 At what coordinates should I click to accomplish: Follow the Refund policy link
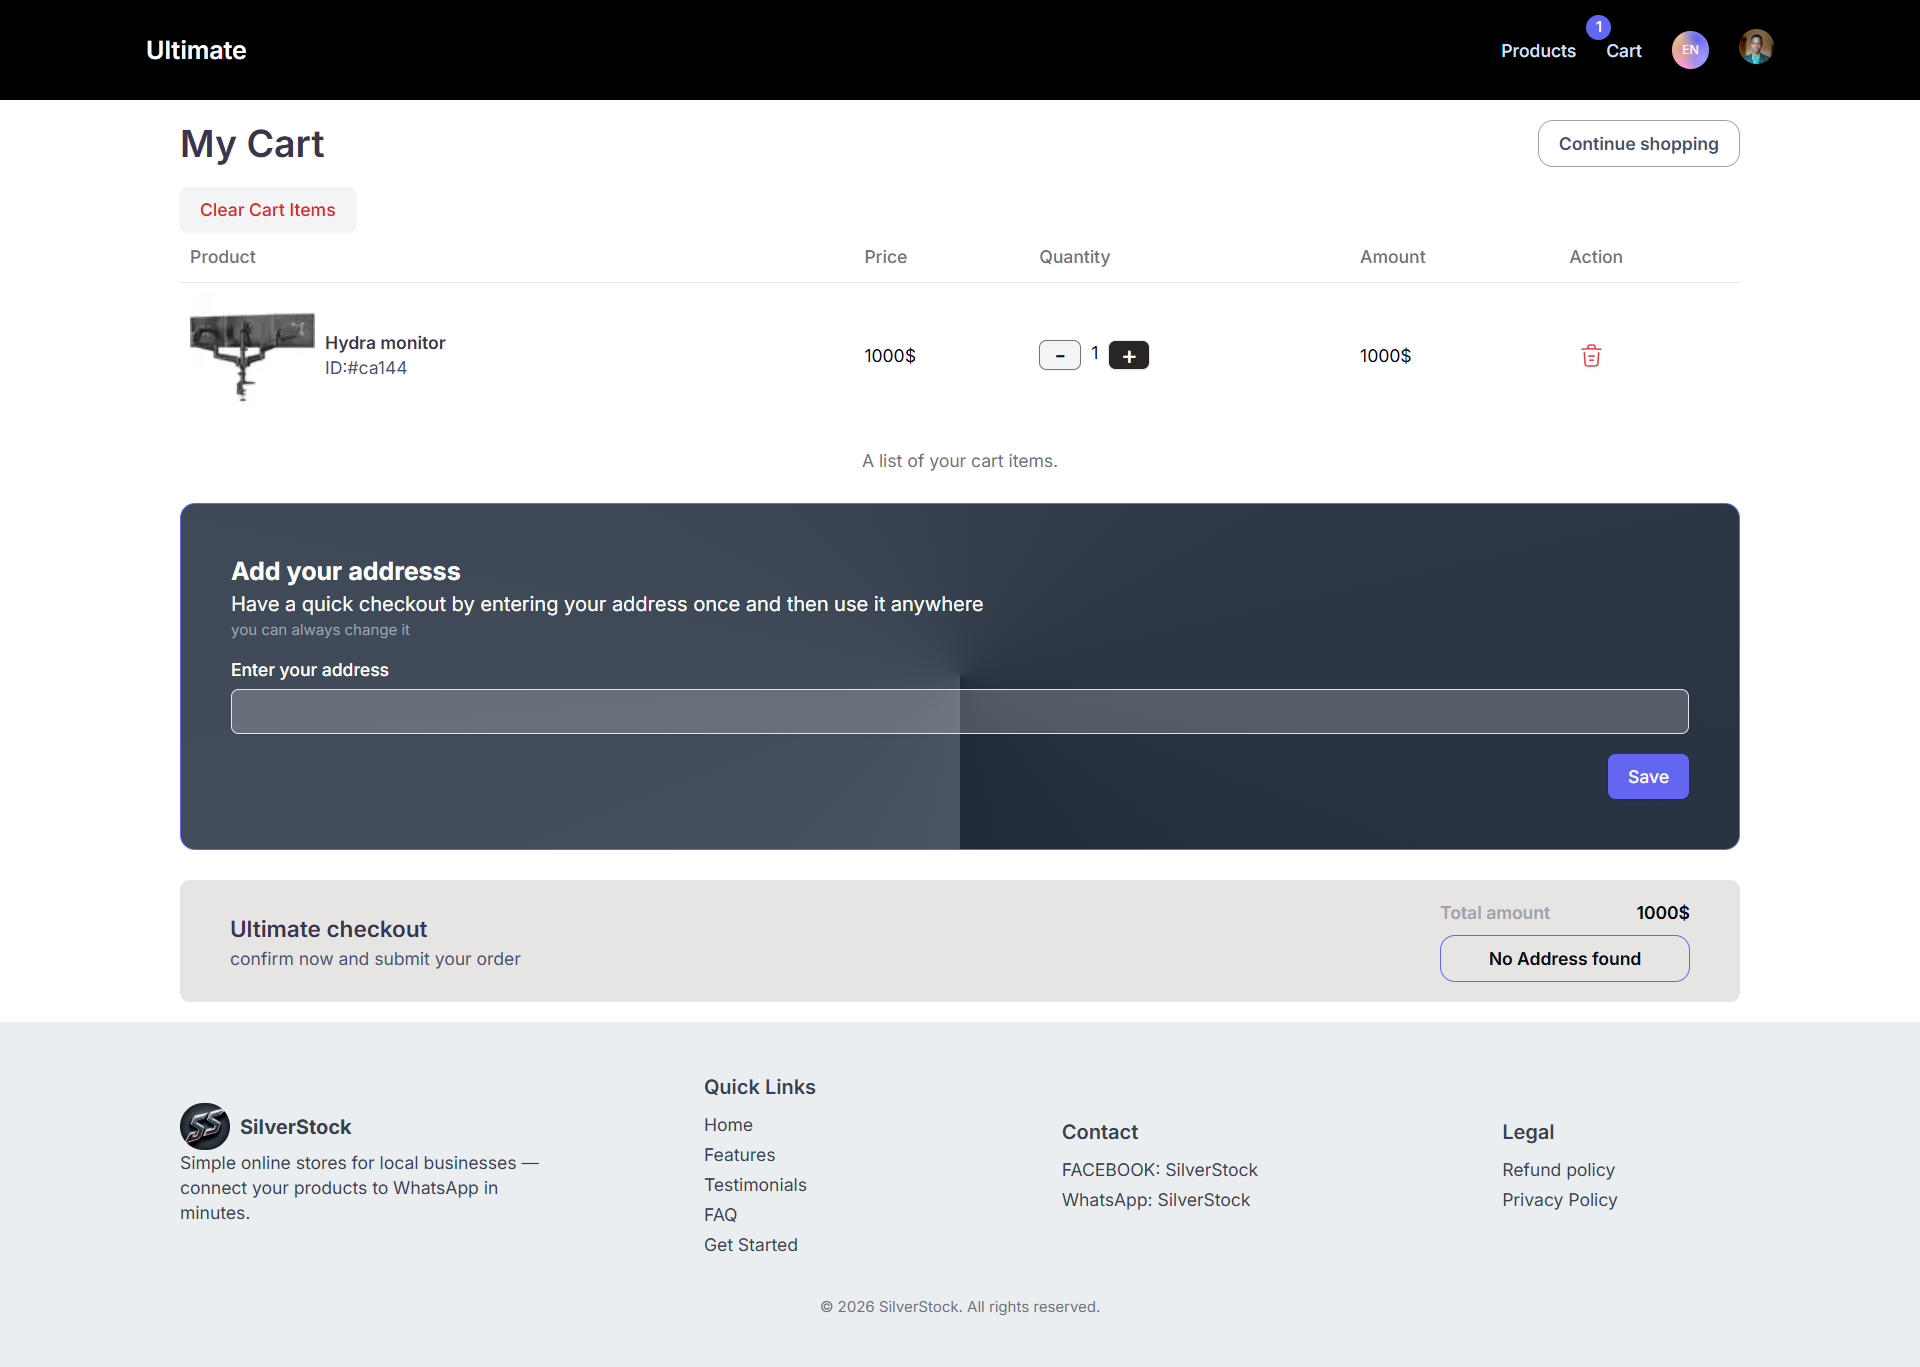pos(1558,1170)
